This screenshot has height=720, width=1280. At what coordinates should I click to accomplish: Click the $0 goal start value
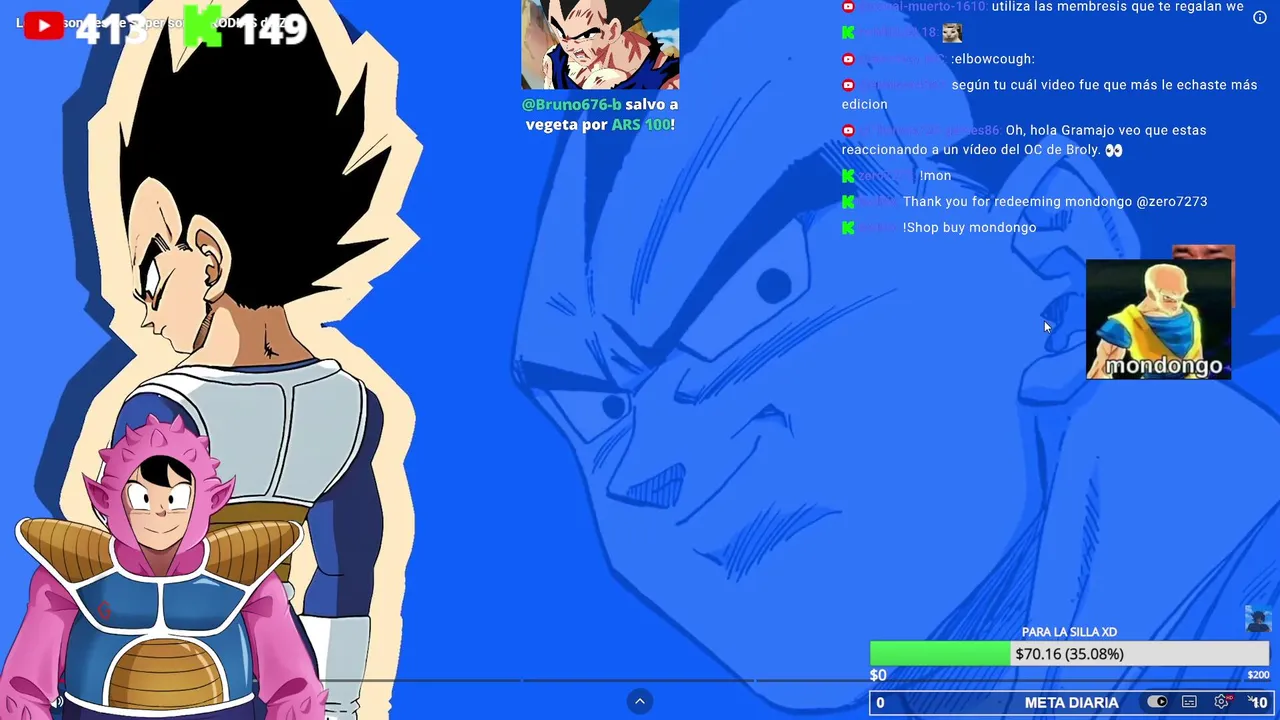click(x=878, y=675)
